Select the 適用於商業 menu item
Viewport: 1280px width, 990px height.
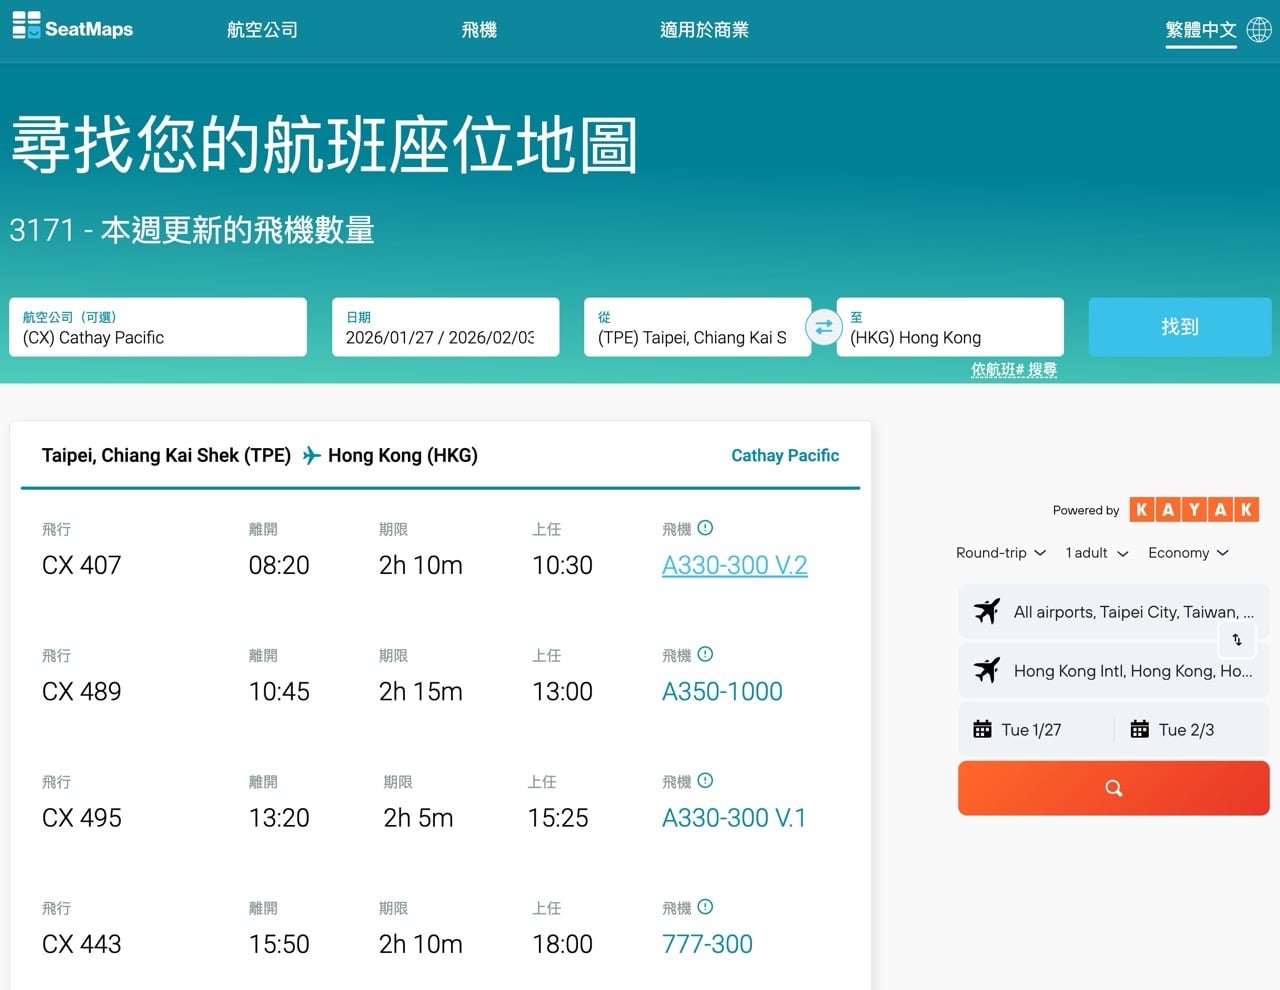(x=705, y=29)
